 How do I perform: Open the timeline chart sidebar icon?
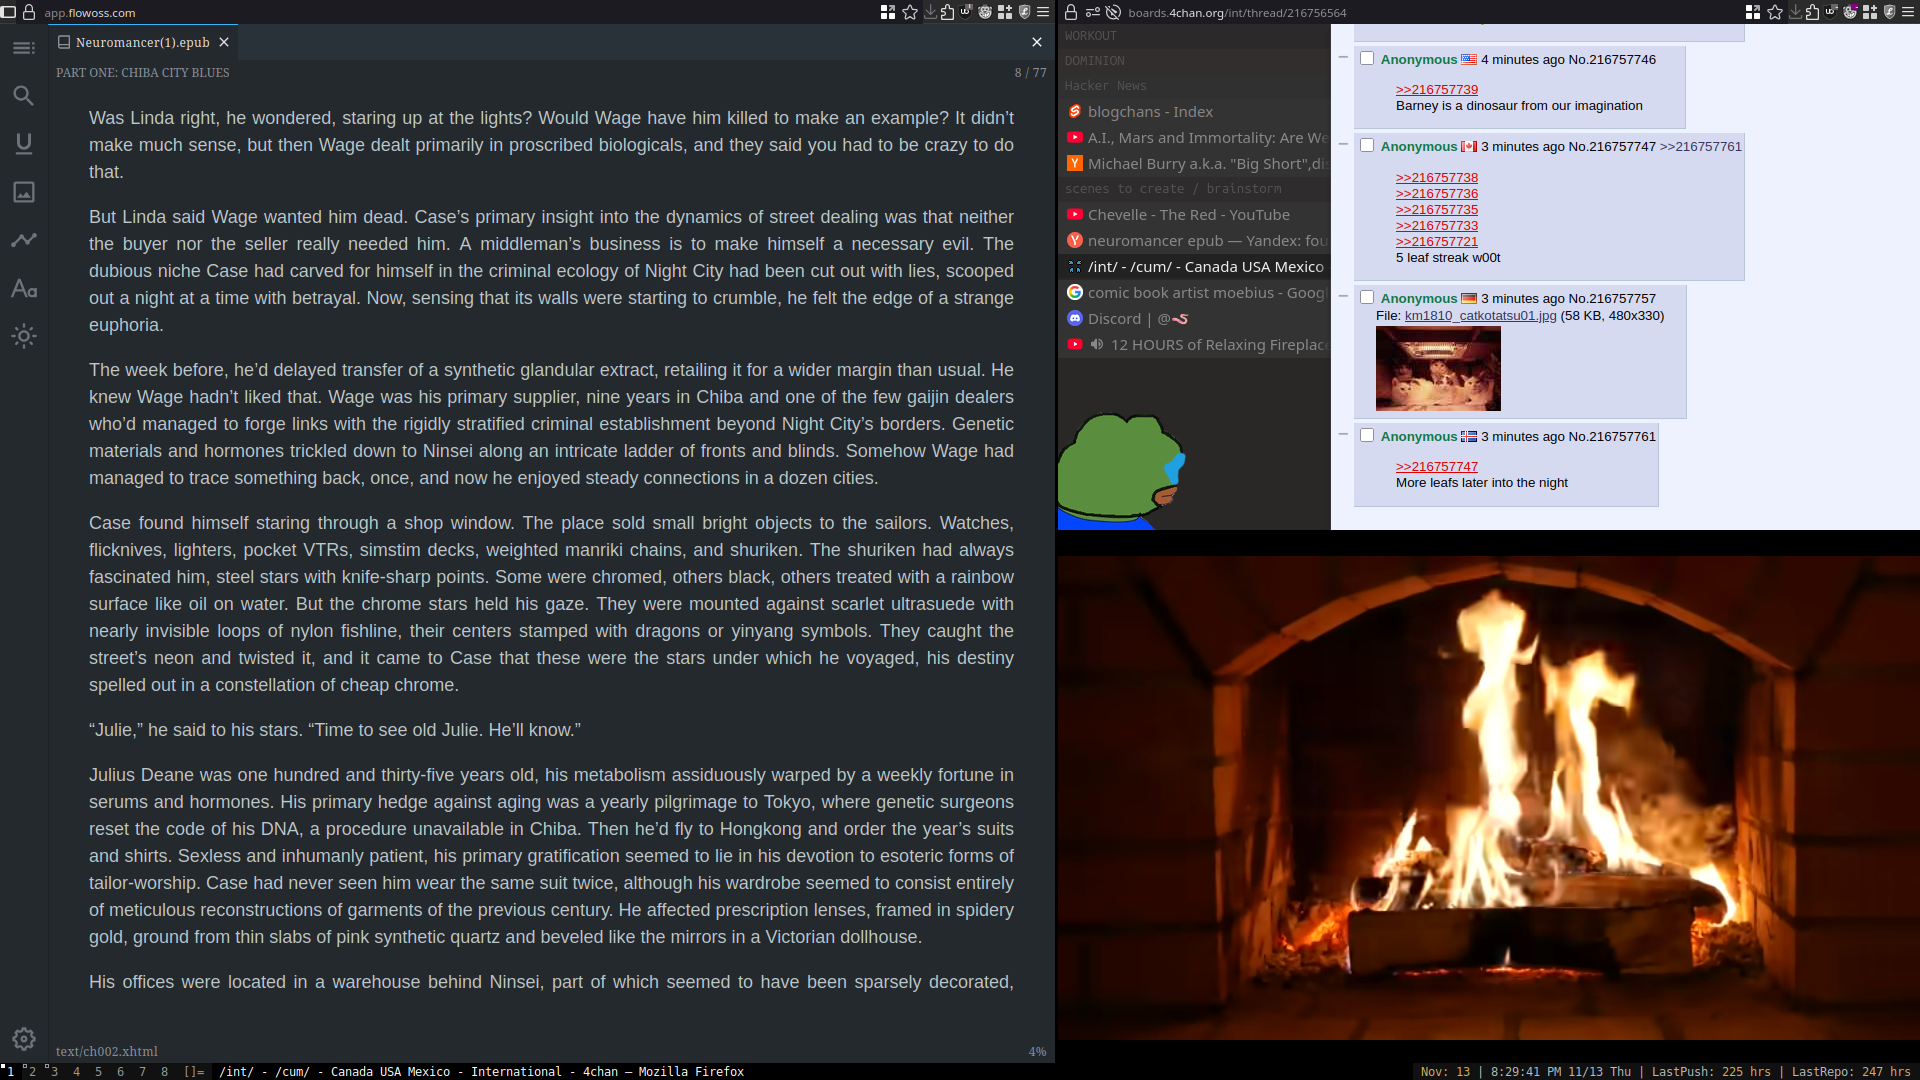click(x=24, y=240)
